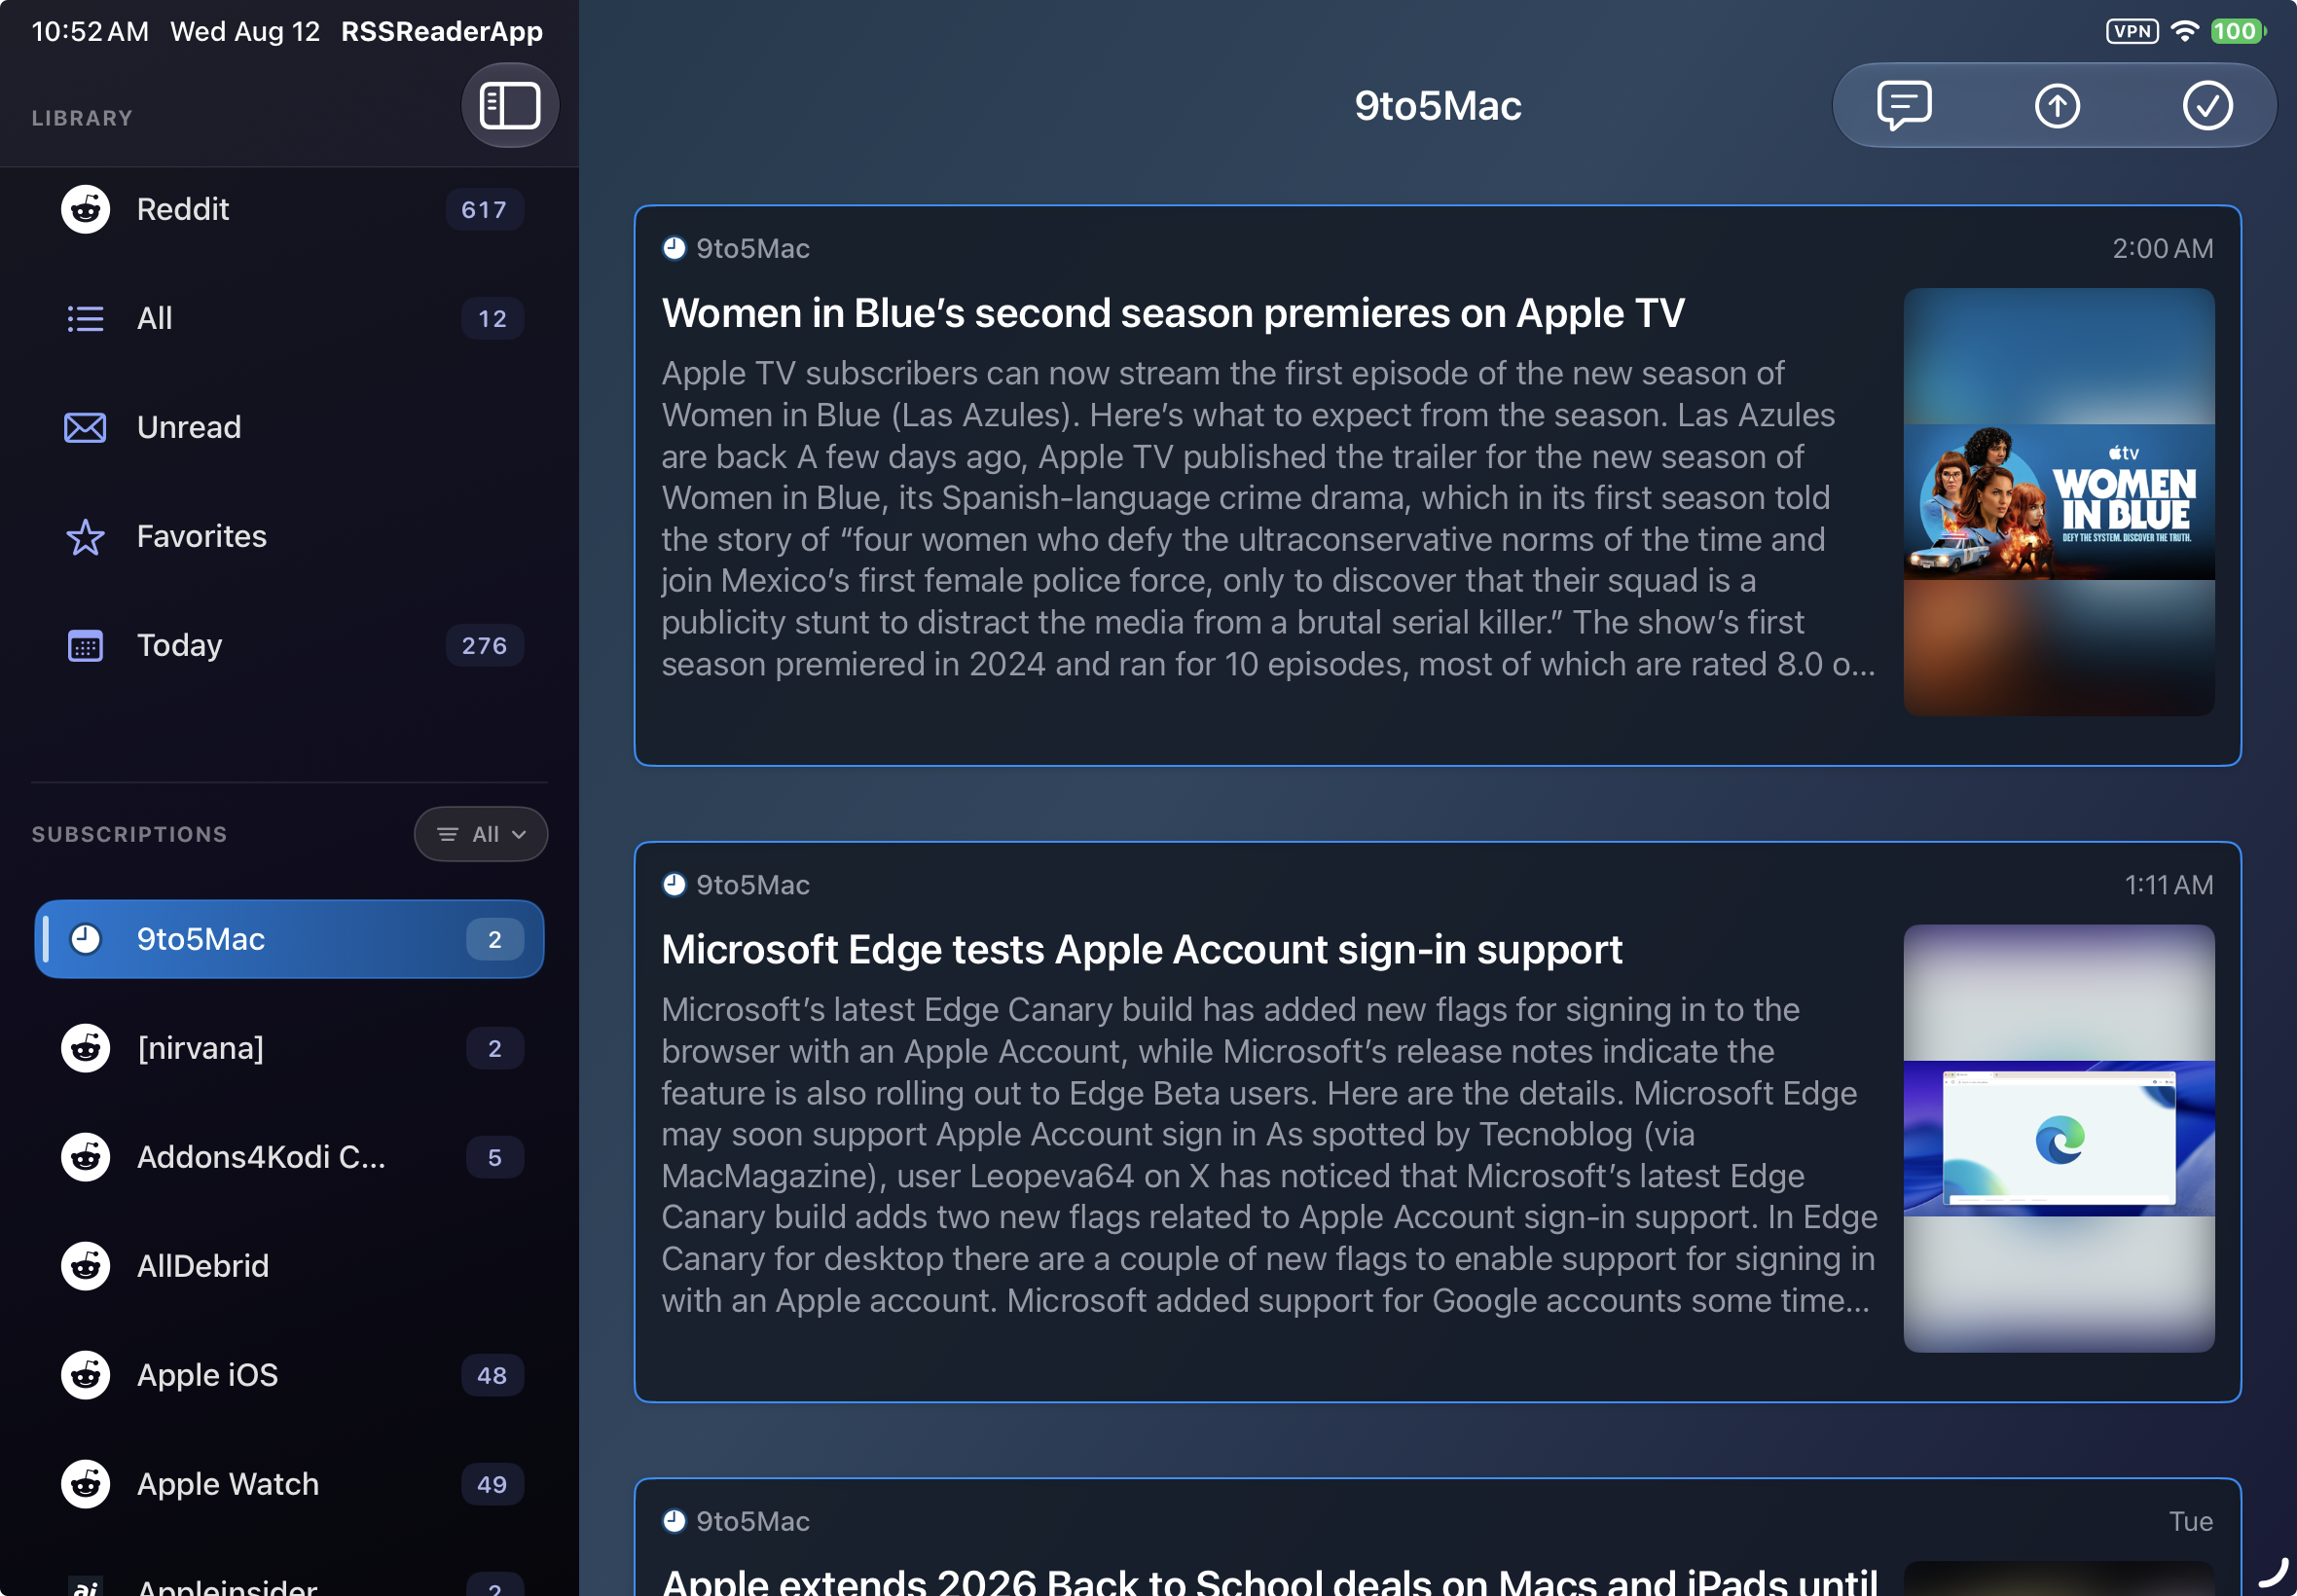The height and width of the screenshot is (1596, 2297).
Task: Show Unread articles
Action: point(290,428)
